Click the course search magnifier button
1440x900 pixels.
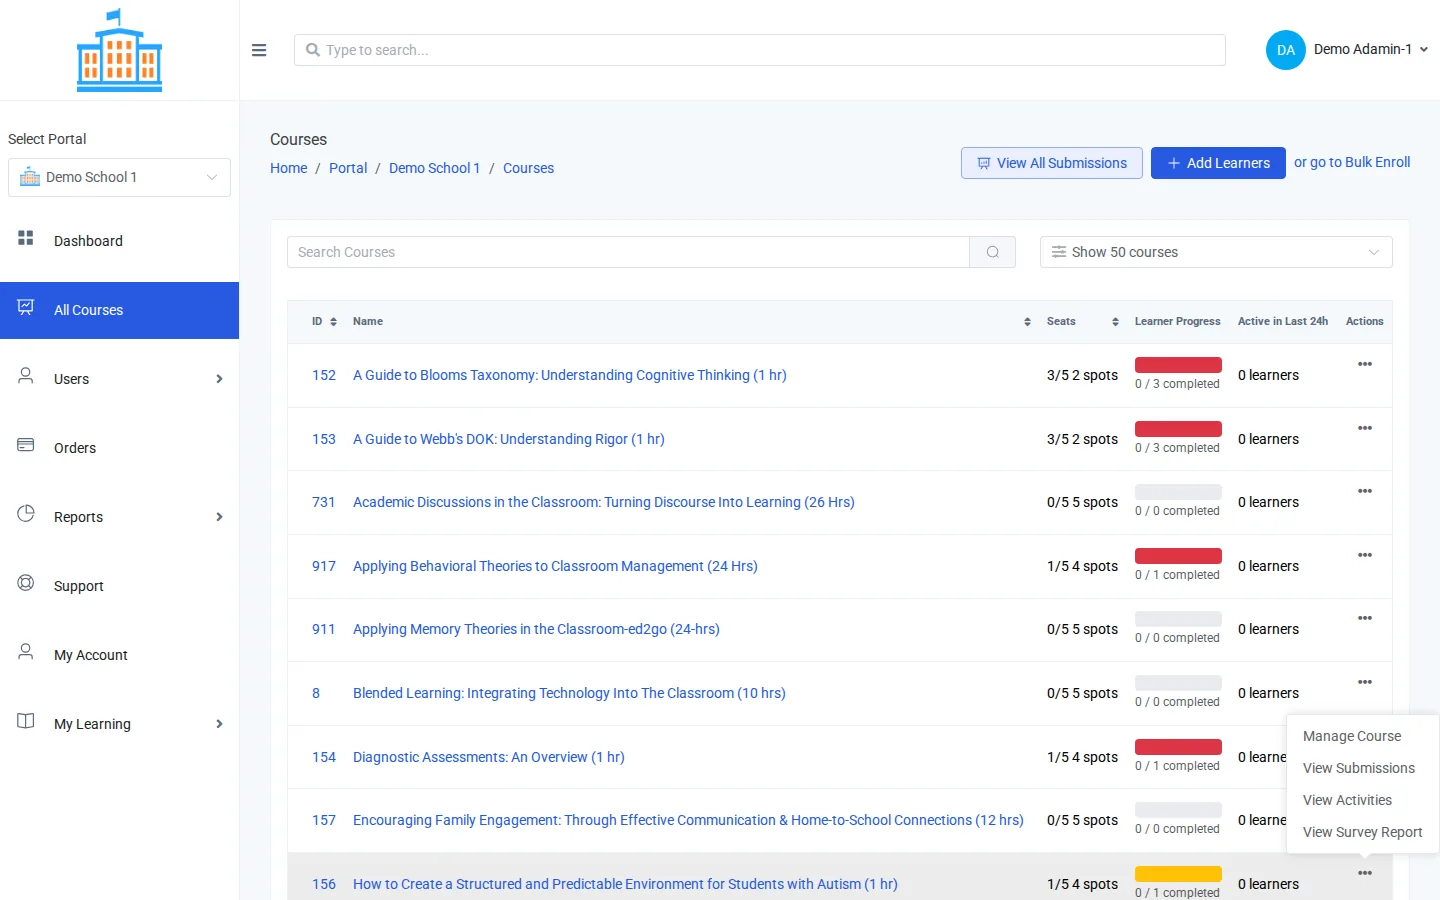pyautogui.click(x=993, y=252)
